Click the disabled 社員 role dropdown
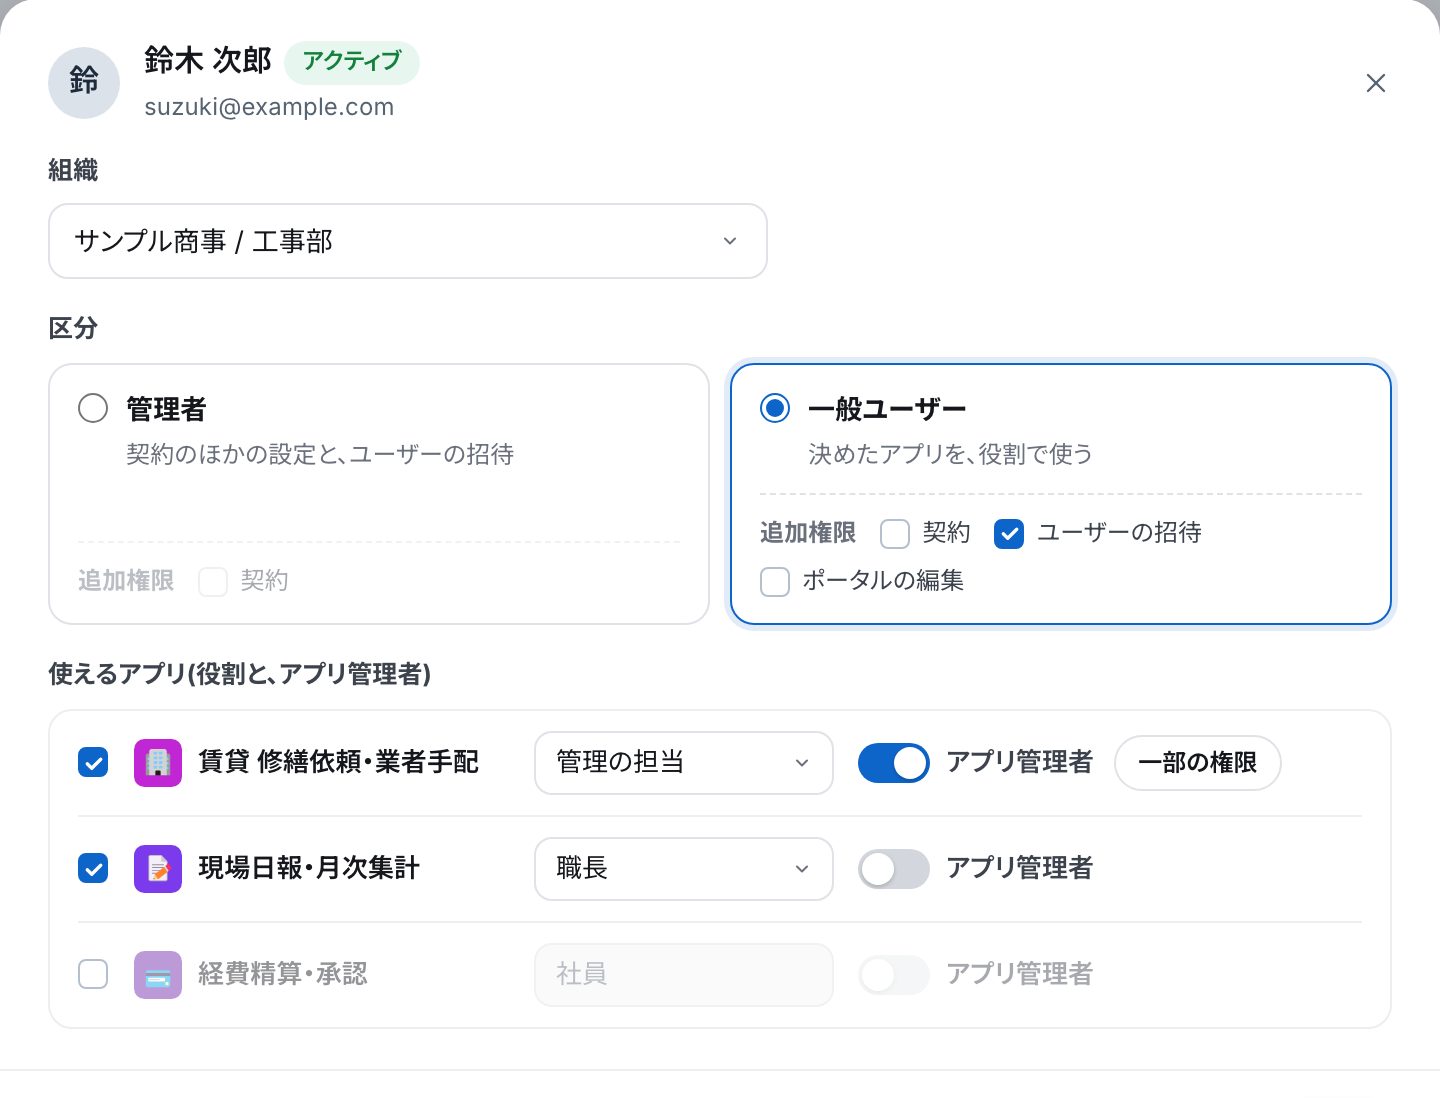The height and width of the screenshot is (1098, 1440). (x=684, y=975)
